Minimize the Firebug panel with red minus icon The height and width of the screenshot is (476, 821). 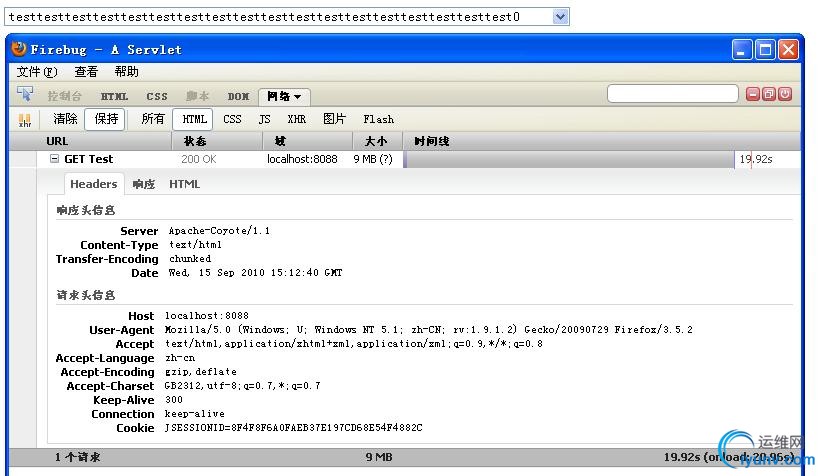[753, 94]
